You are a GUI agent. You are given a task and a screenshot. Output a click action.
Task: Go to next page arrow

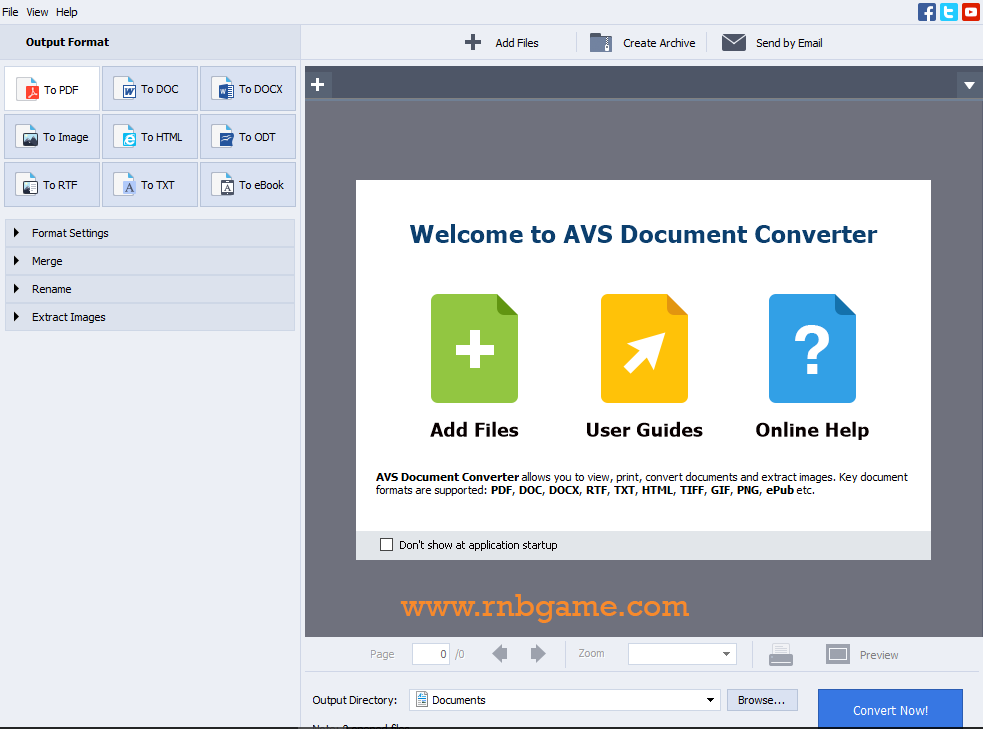point(538,654)
